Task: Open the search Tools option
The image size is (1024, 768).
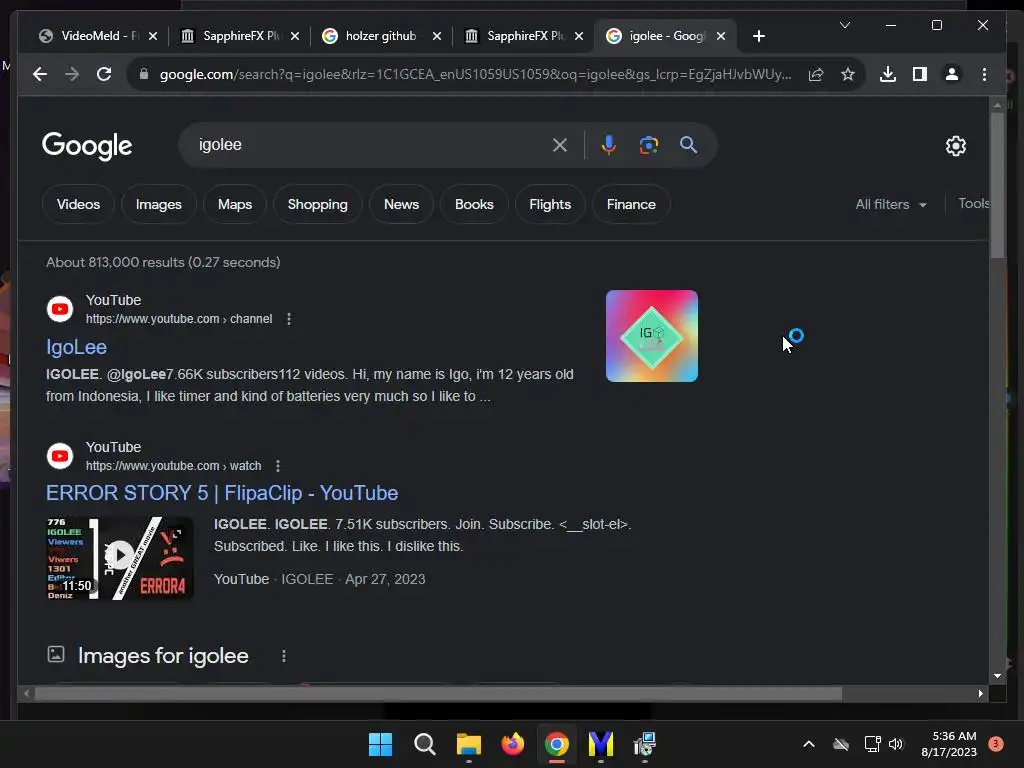Action: tap(973, 204)
